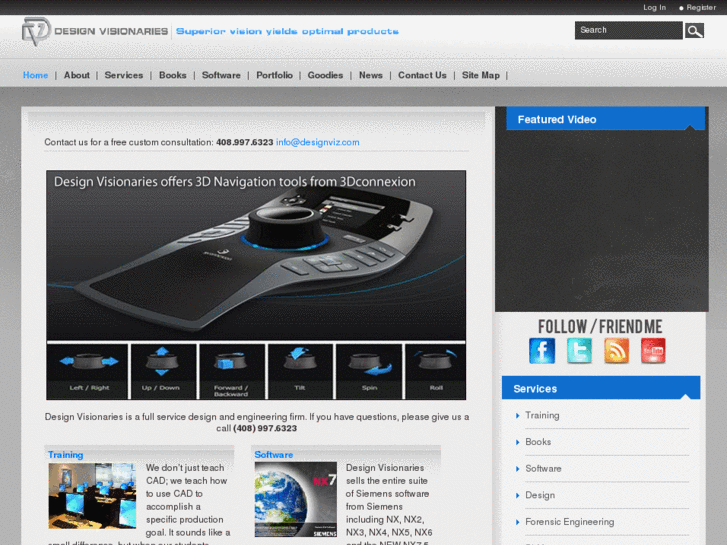727x545 pixels.
Task: Open the Twitter follow icon
Action: pyautogui.click(x=579, y=351)
